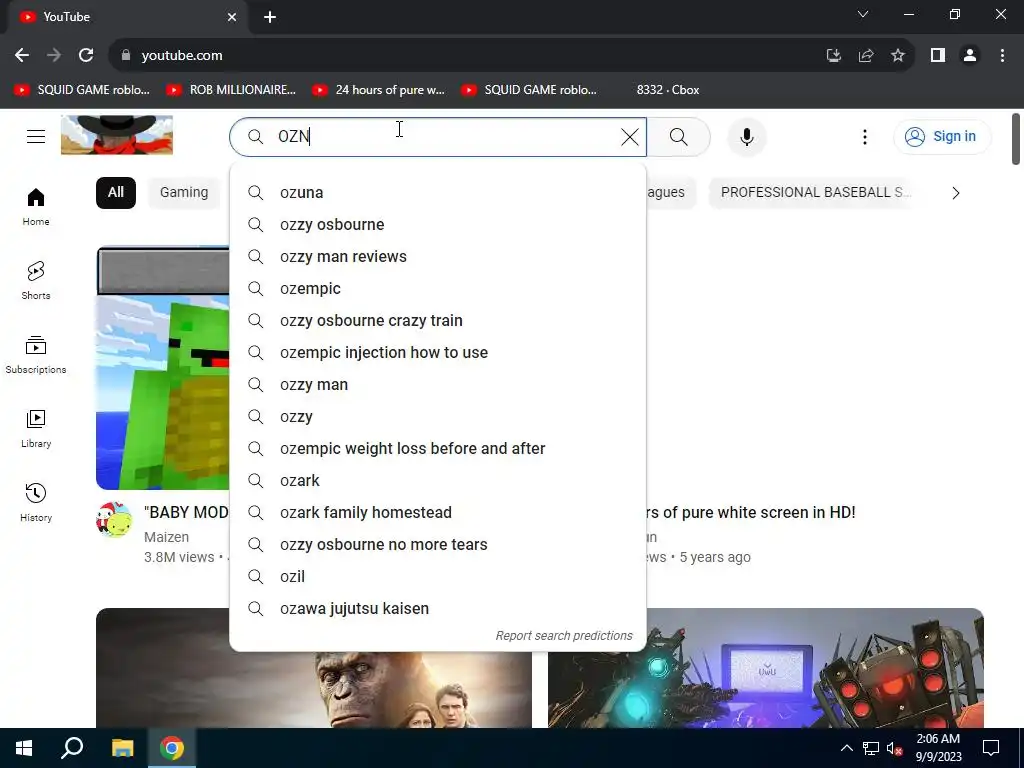
Task: Open the Windows notification center
Action: point(991,748)
